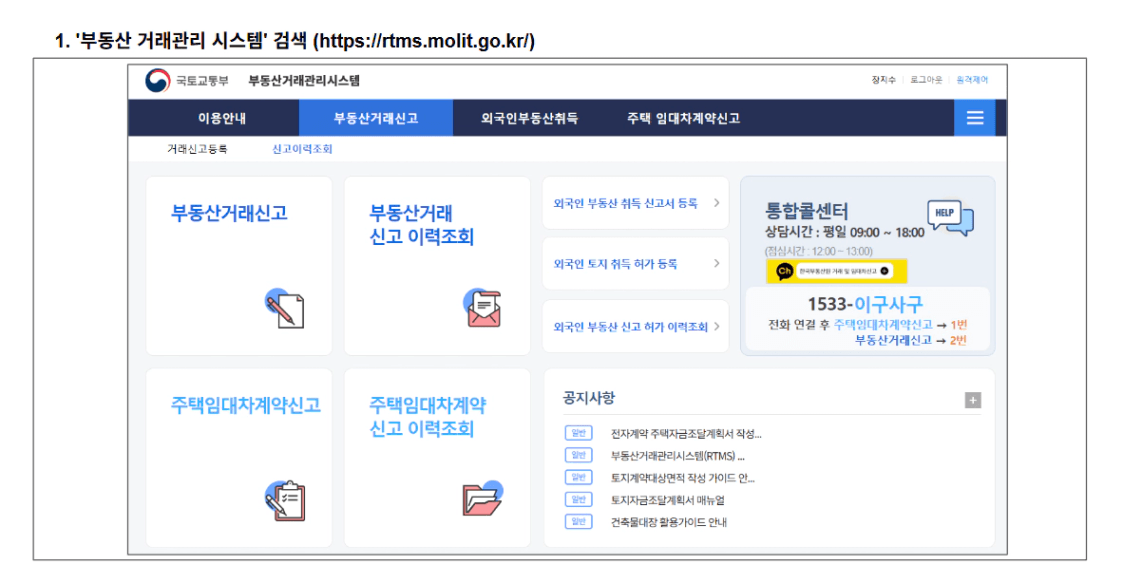Open the hamburger menu icon

[x=975, y=118]
